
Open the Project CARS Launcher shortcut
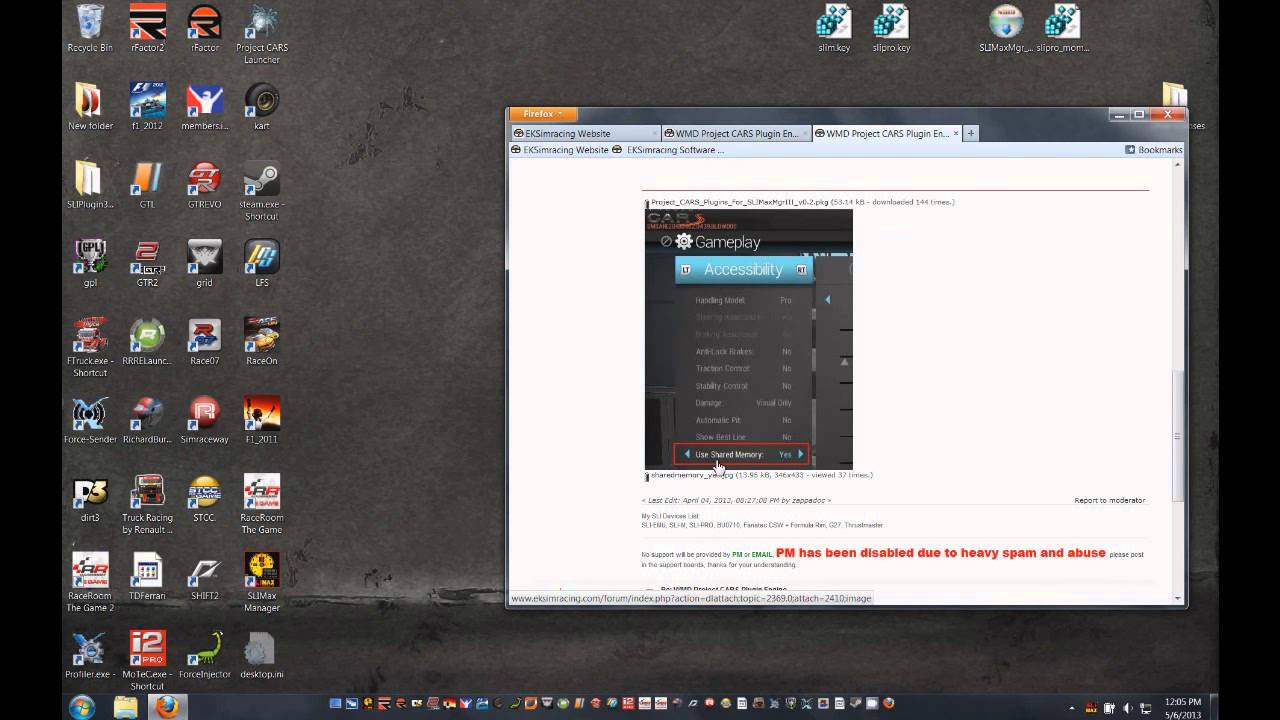[262, 34]
